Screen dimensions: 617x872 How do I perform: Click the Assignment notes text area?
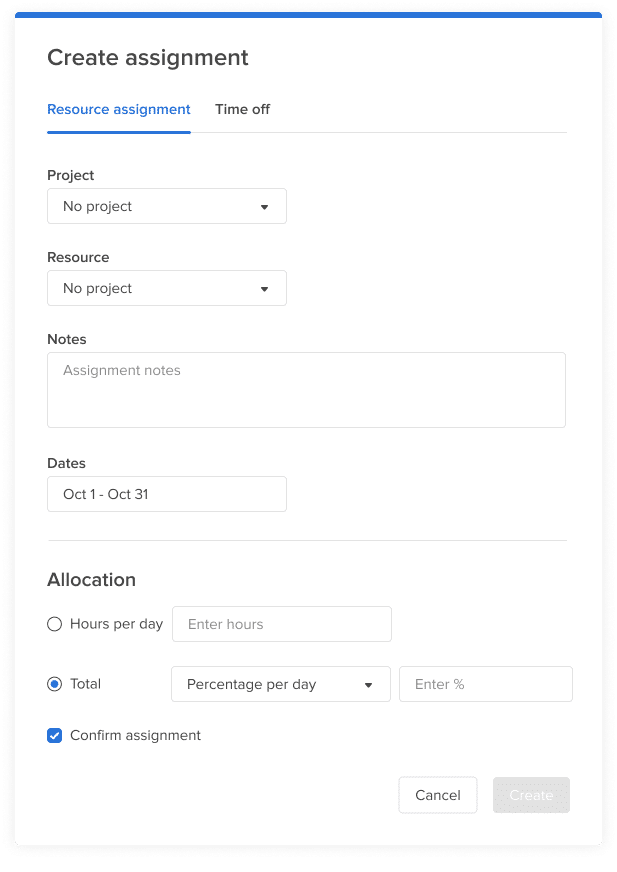[306, 389]
